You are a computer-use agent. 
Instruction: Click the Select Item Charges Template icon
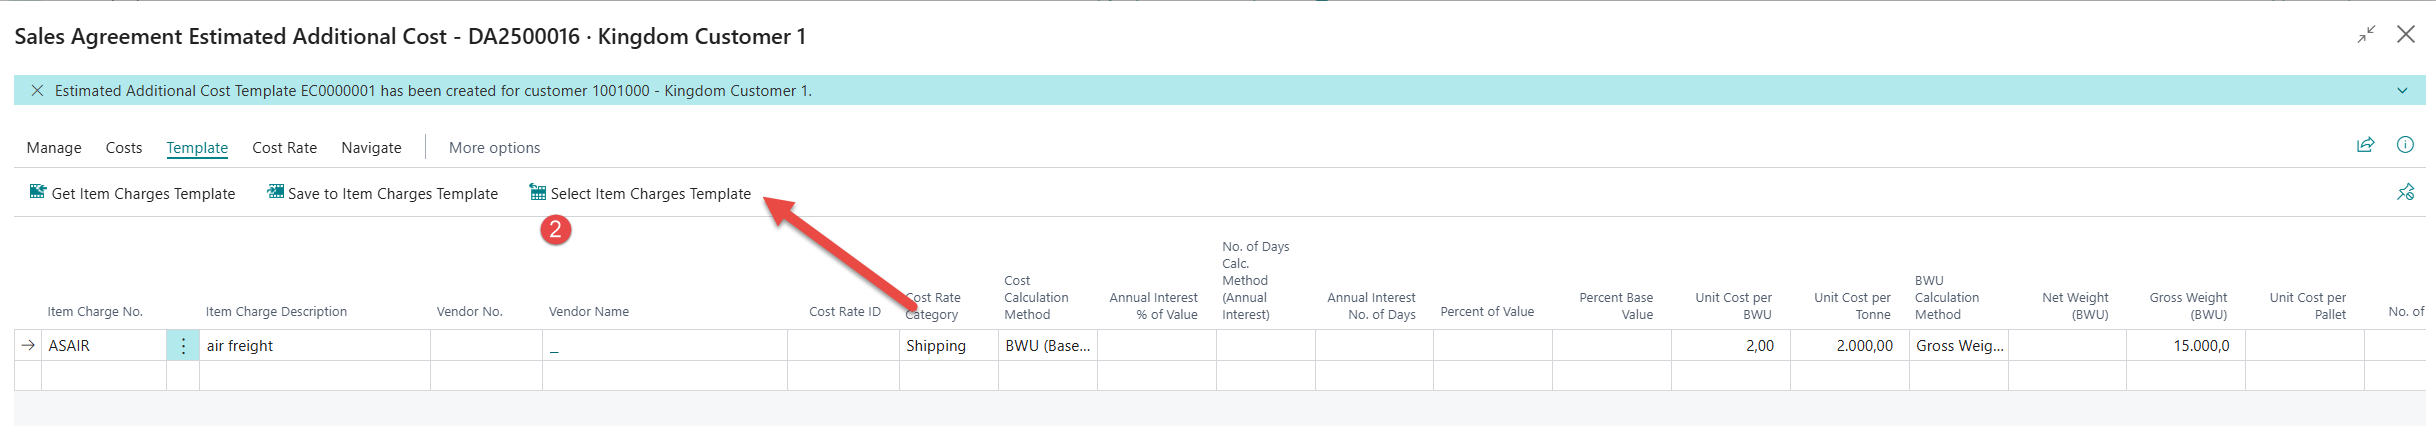click(x=538, y=192)
